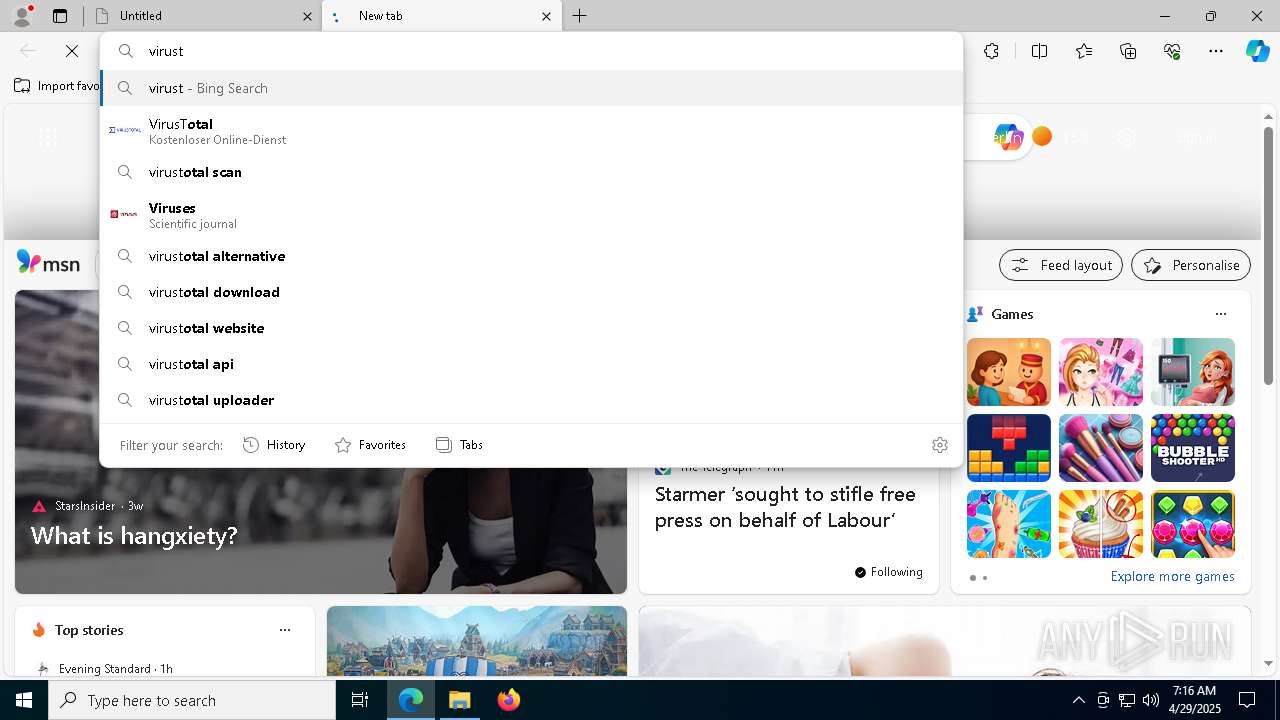The image size is (1280, 720).
Task: Open tab actions menu icon
Action: [60, 16]
